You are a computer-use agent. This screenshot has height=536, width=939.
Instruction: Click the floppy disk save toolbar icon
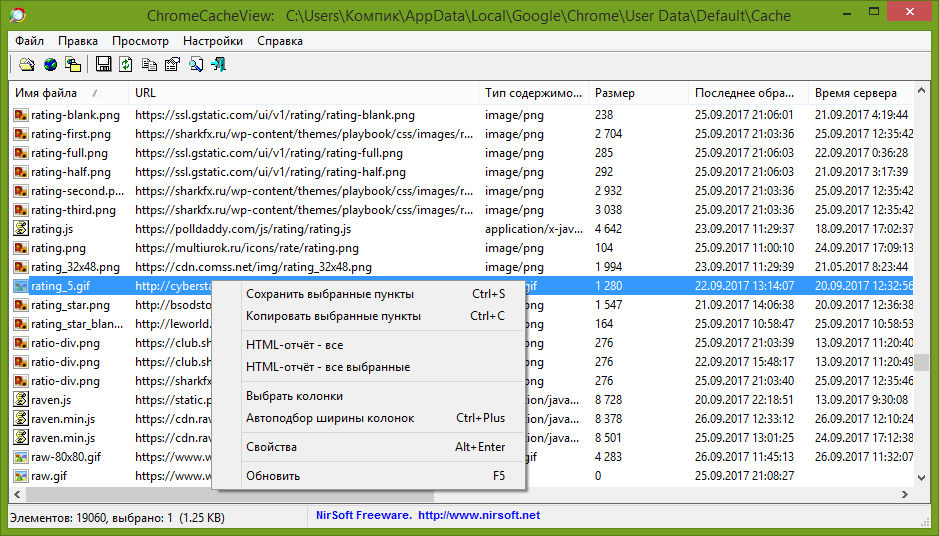[x=104, y=64]
